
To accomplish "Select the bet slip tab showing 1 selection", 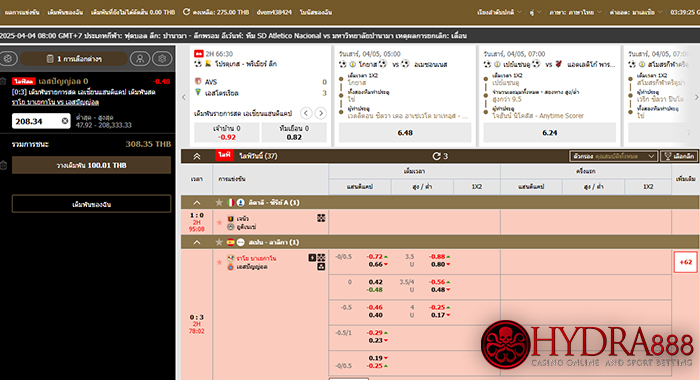I will [74, 58].
